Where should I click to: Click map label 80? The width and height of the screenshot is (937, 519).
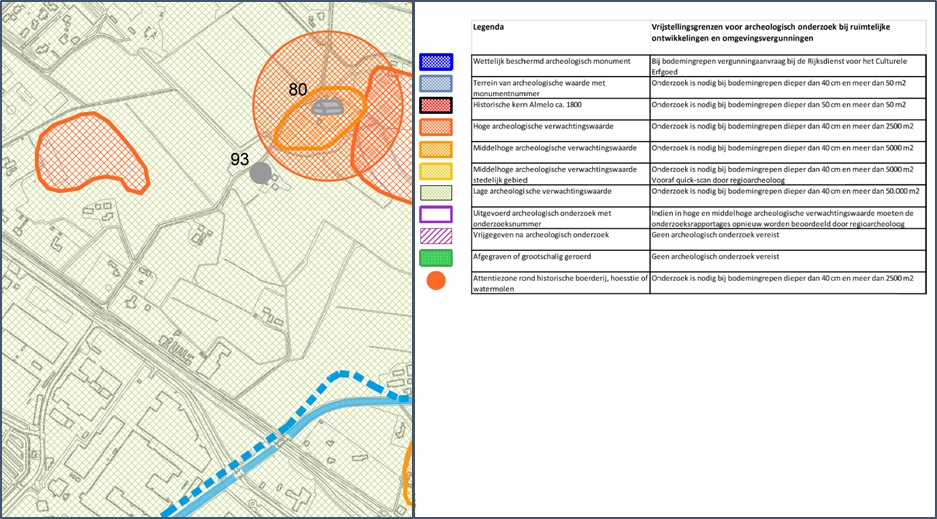(x=298, y=90)
